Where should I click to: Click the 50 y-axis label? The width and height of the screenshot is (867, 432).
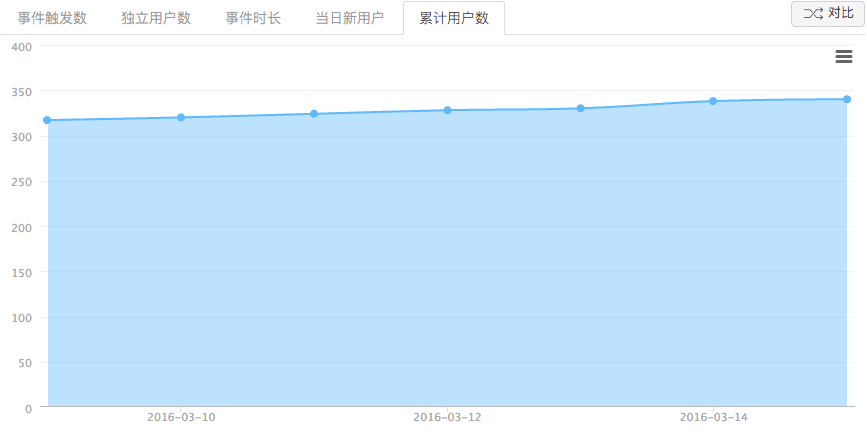pyautogui.click(x=25, y=363)
